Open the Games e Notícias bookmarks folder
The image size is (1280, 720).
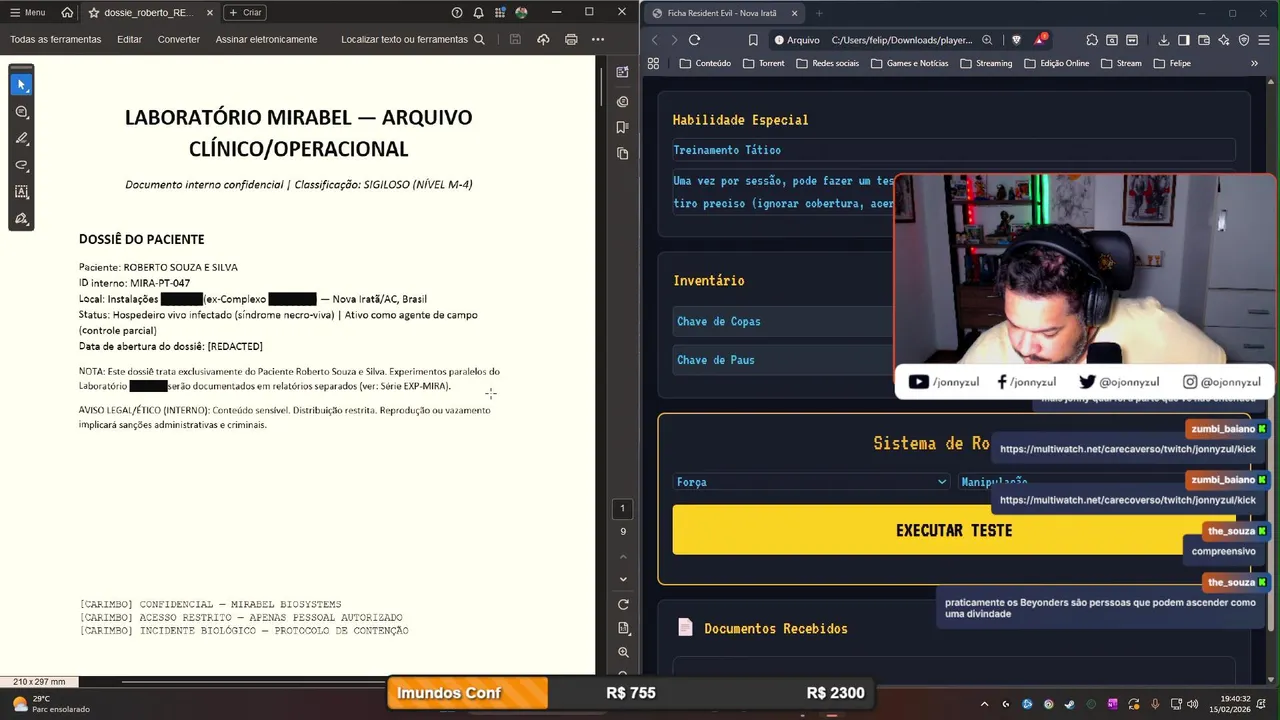(909, 63)
